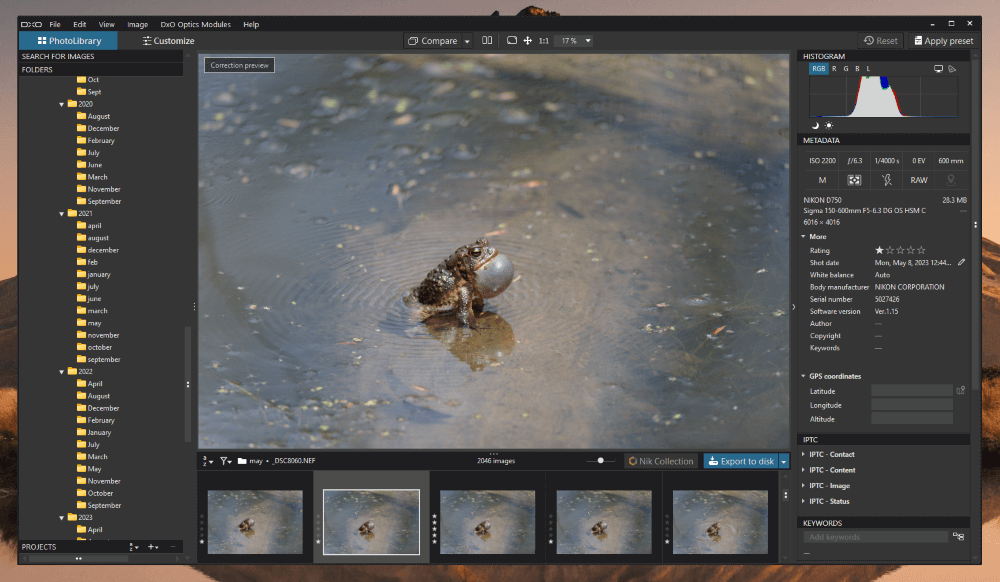
Task: Set zoom to 1:1
Action: (543, 41)
